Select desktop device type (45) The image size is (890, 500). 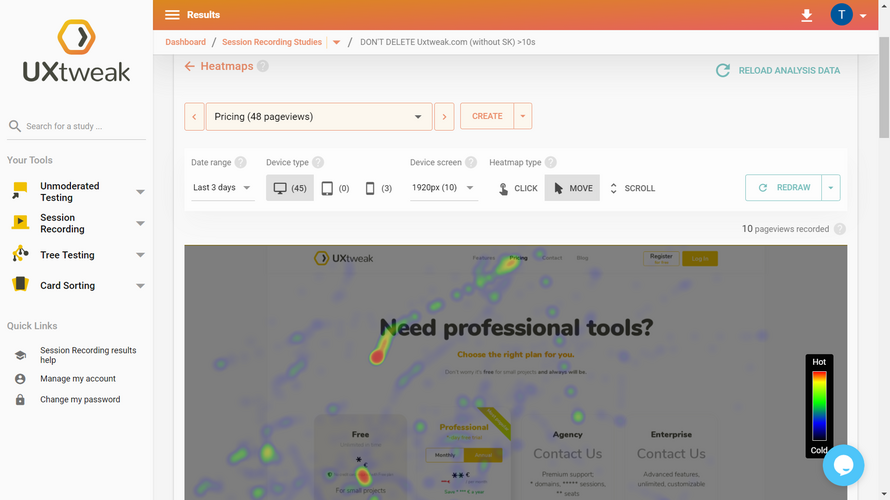tap(290, 188)
